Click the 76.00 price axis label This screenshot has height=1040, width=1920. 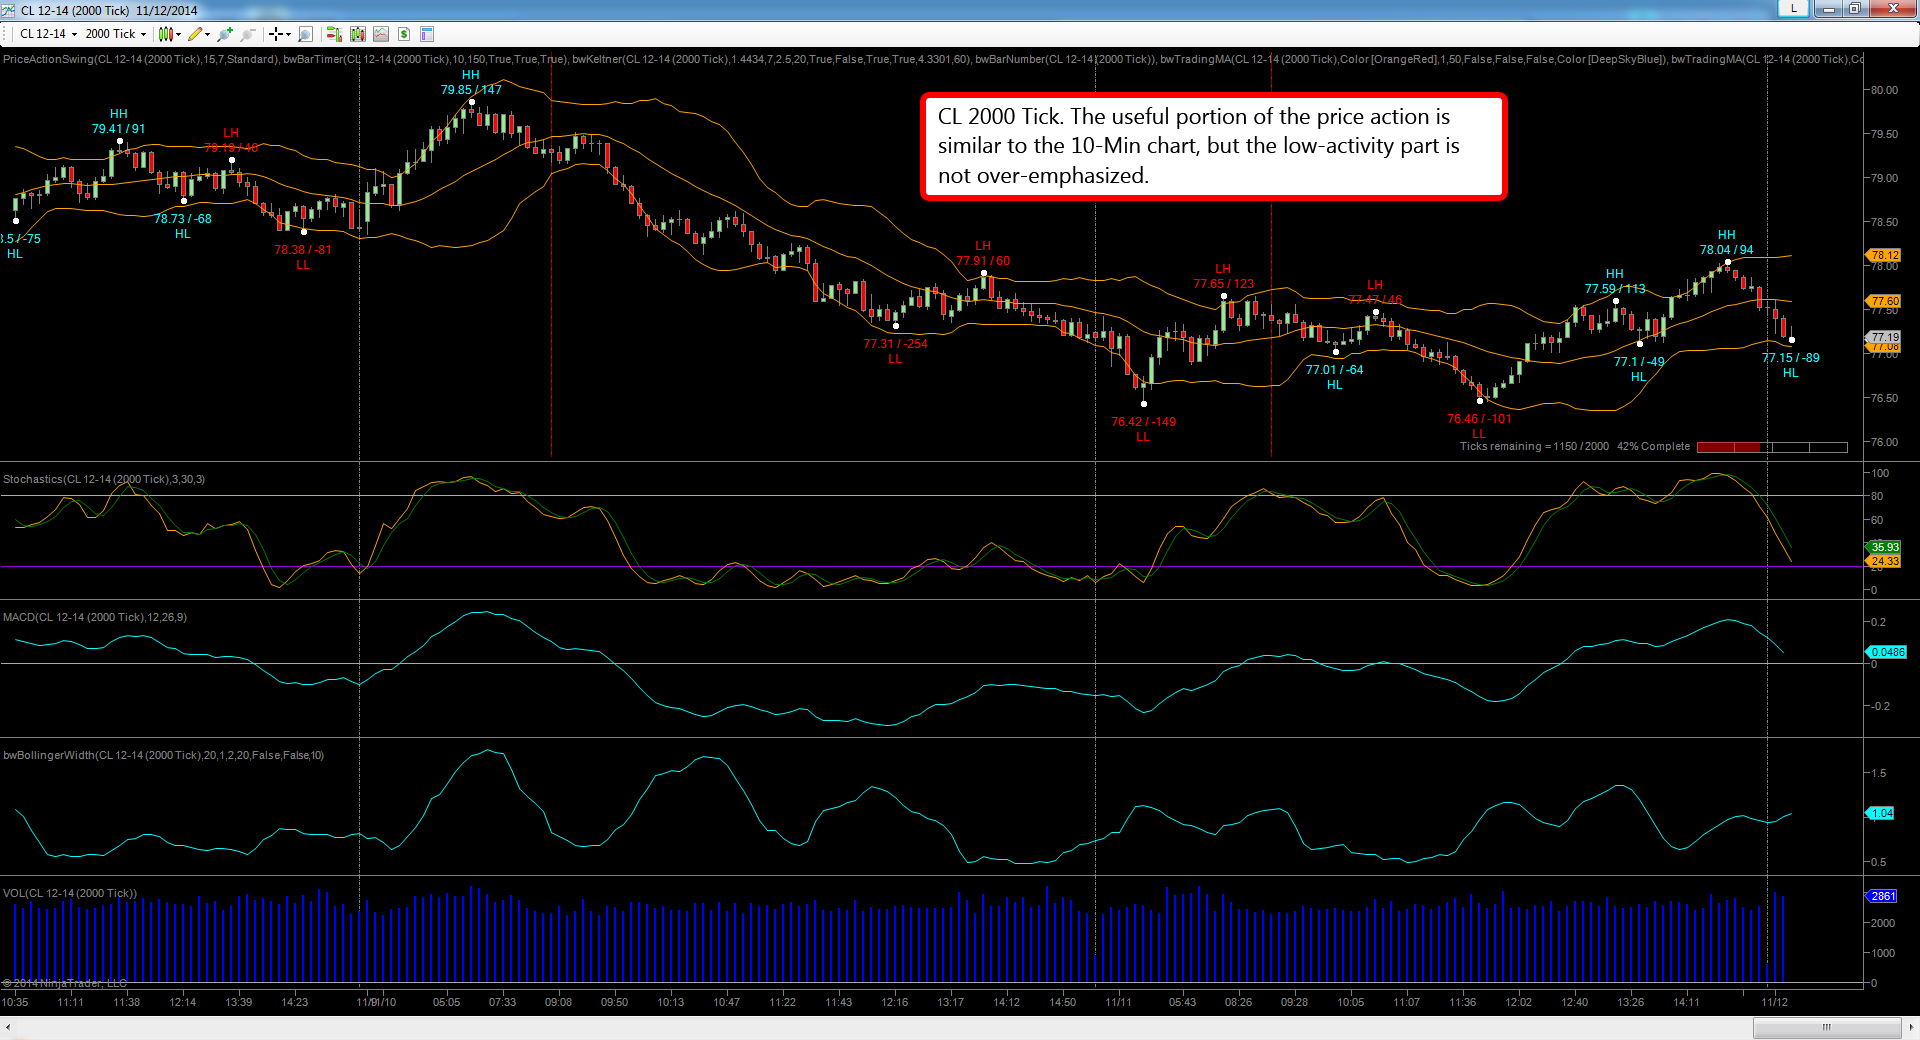pyautogui.click(x=1884, y=442)
